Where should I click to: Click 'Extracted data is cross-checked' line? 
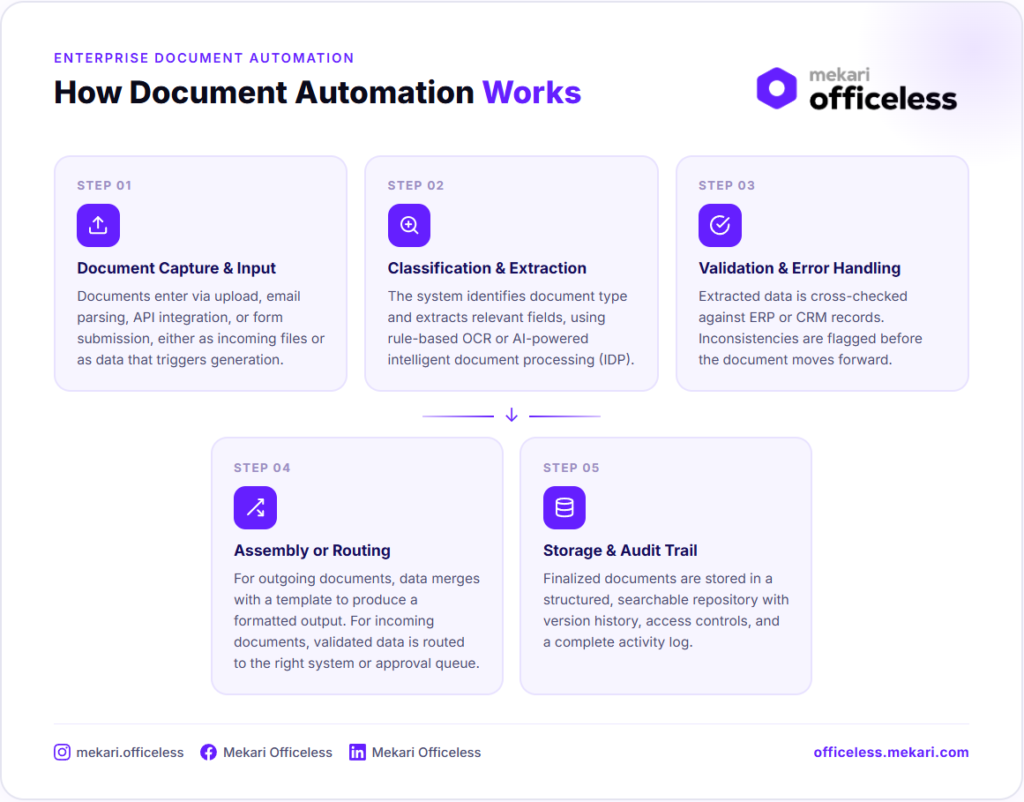click(x=803, y=297)
